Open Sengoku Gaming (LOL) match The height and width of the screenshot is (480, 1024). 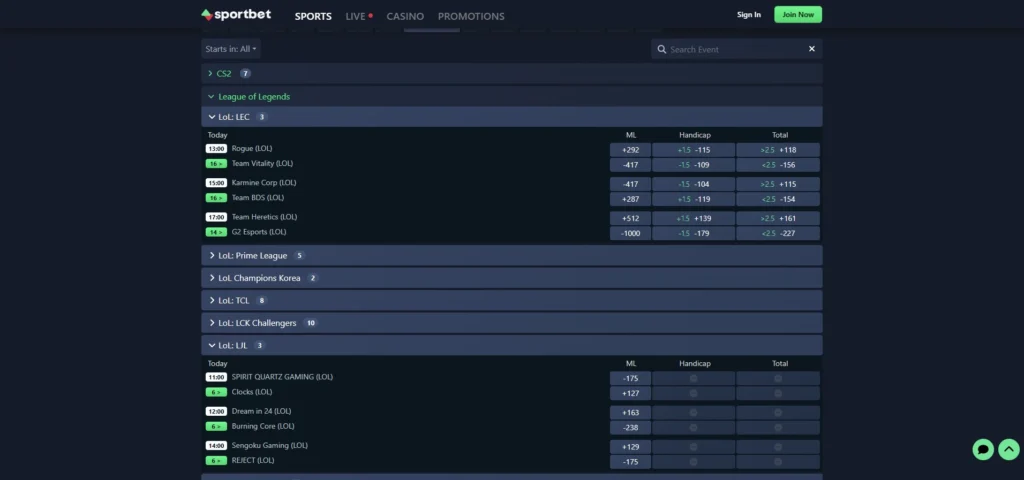click(270, 445)
